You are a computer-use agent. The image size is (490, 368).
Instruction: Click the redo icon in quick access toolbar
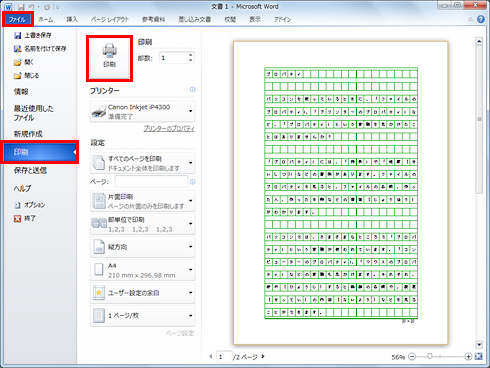pyautogui.click(x=47, y=7)
